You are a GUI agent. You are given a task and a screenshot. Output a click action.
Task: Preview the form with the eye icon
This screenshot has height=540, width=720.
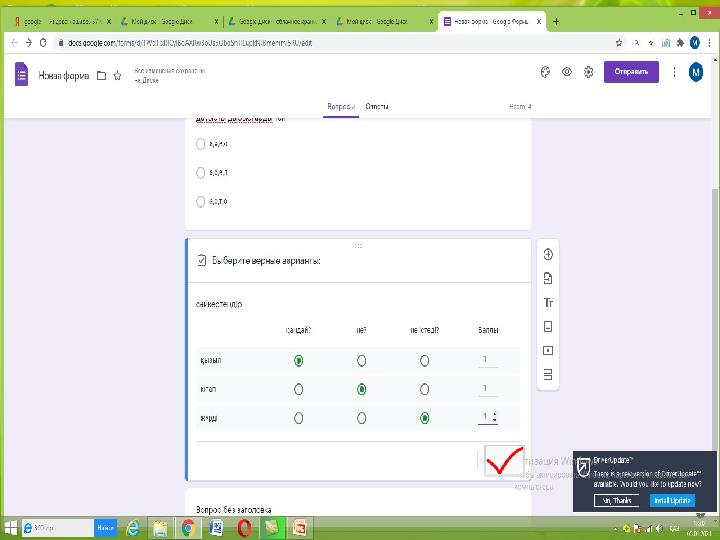(x=567, y=72)
